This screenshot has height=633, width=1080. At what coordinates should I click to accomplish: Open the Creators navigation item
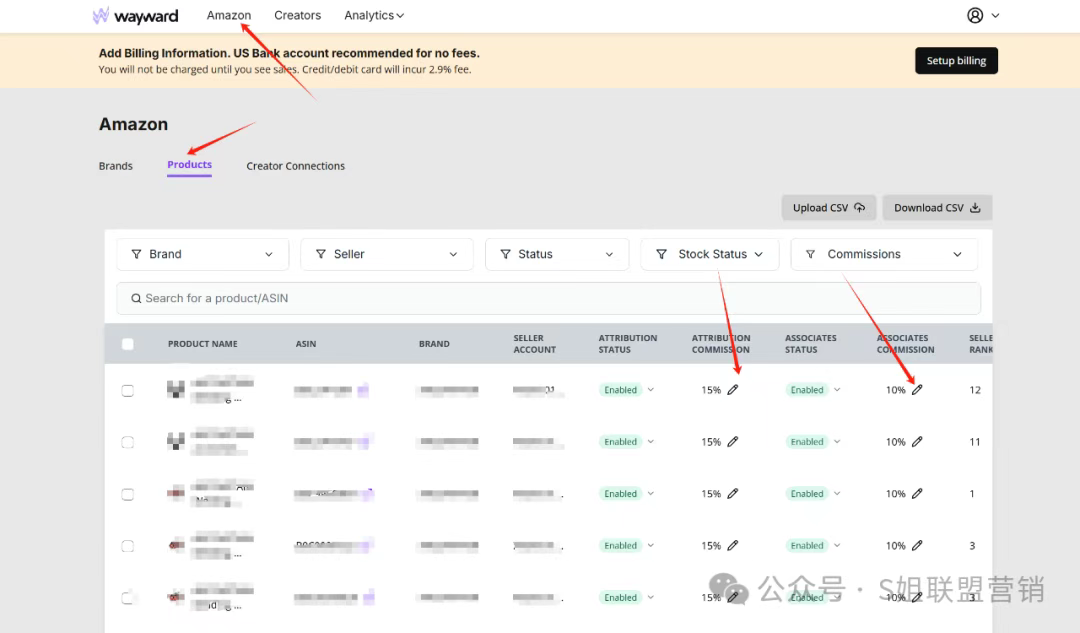(x=298, y=15)
